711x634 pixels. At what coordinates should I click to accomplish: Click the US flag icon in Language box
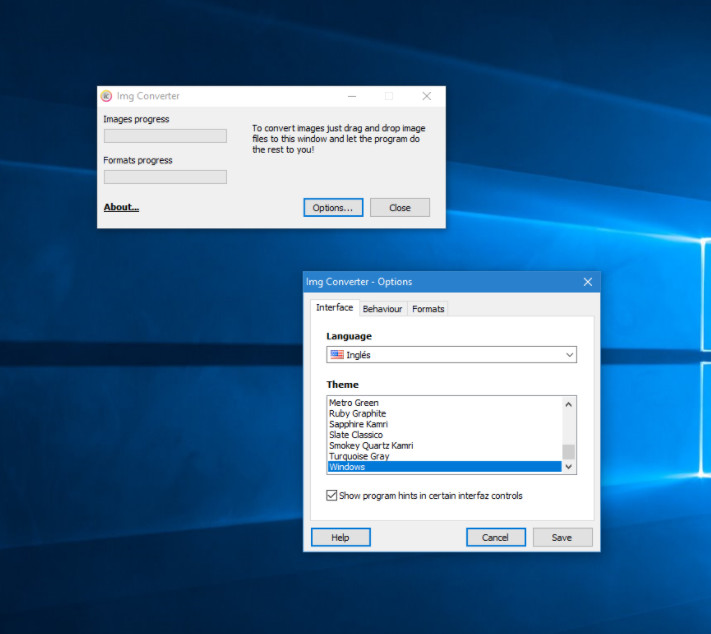click(x=337, y=355)
